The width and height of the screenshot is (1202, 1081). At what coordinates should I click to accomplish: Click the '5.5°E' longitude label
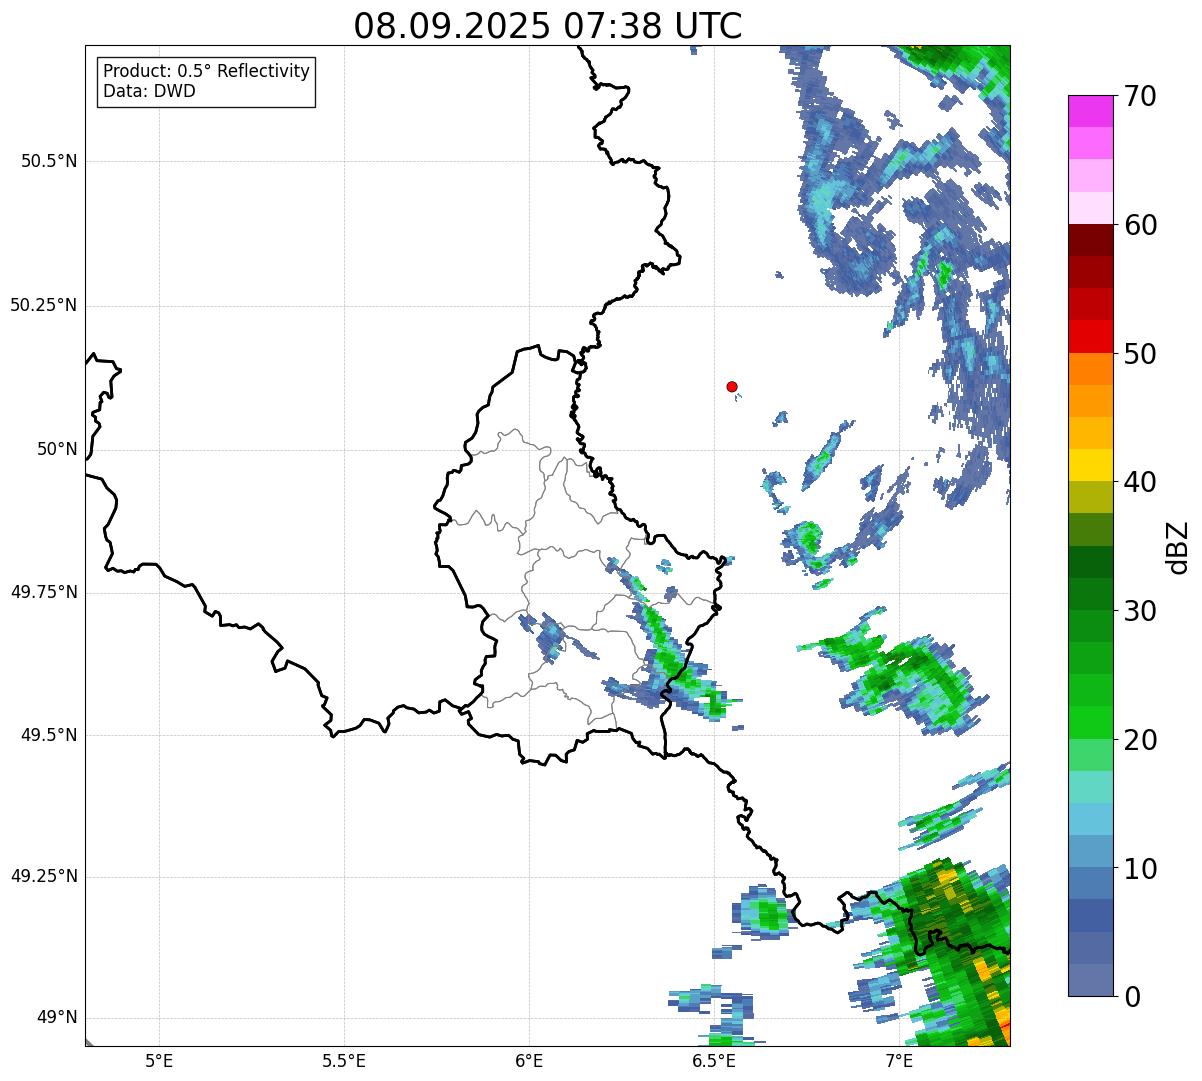coord(344,1060)
